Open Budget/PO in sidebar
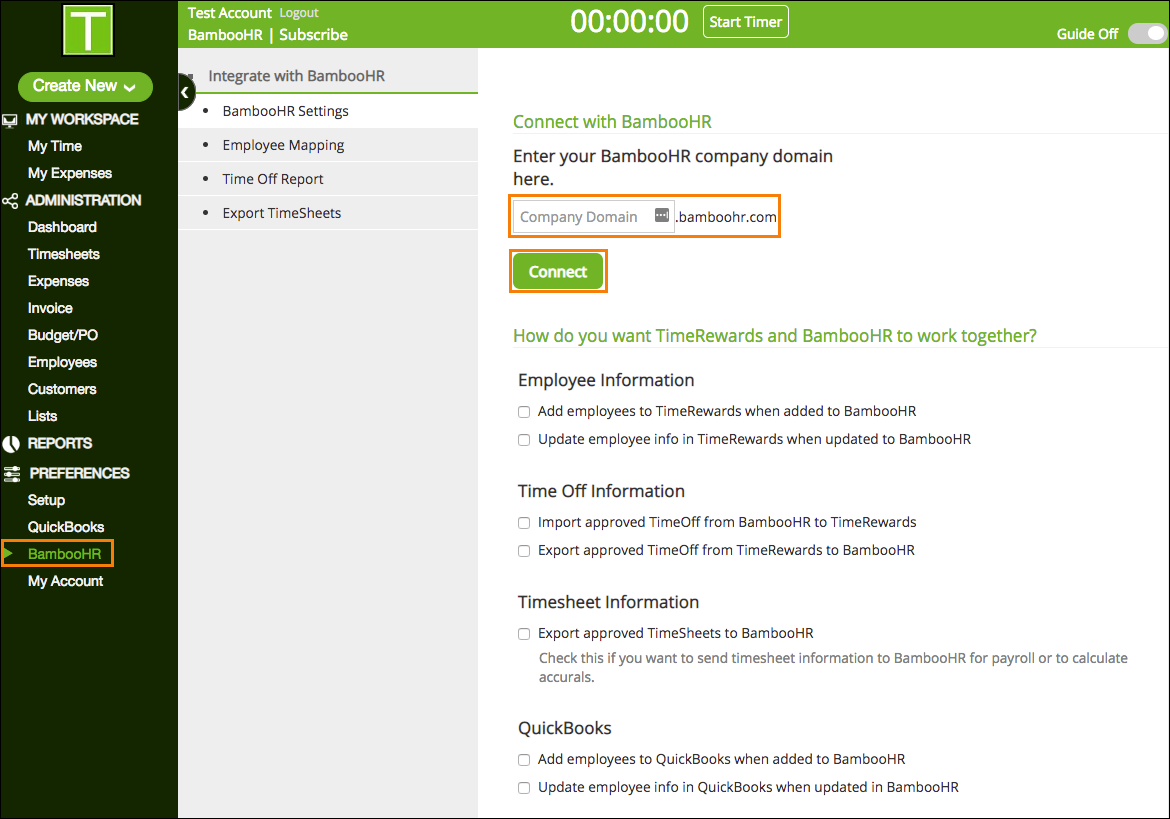 point(63,335)
